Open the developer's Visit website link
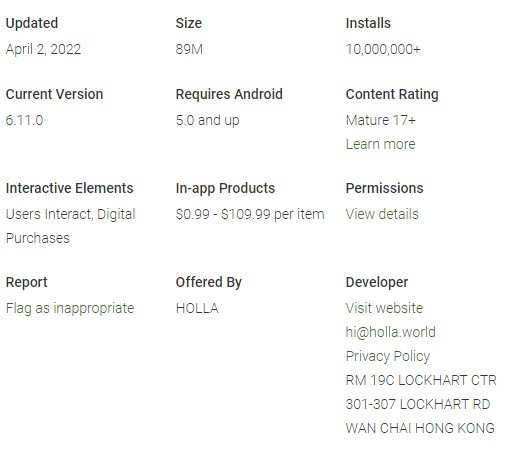This screenshot has width=522, height=456. (384, 308)
